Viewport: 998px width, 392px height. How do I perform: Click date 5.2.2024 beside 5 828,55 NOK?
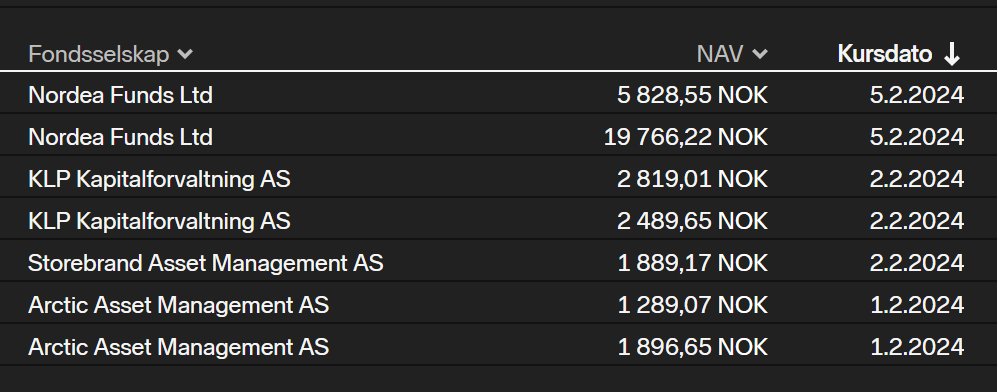[917, 95]
